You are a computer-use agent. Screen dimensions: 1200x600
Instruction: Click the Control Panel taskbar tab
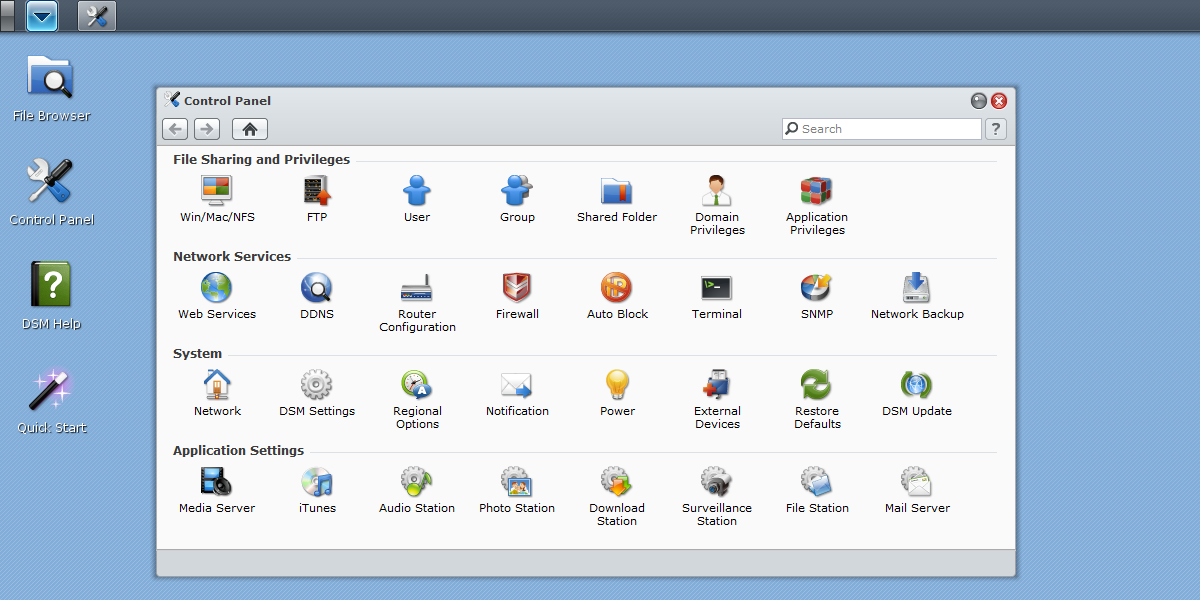(x=97, y=16)
